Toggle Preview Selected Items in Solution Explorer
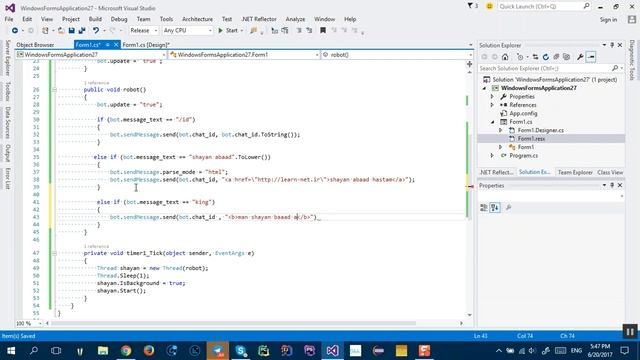Viewport: 640px width, 360px height. click(591, 57)
